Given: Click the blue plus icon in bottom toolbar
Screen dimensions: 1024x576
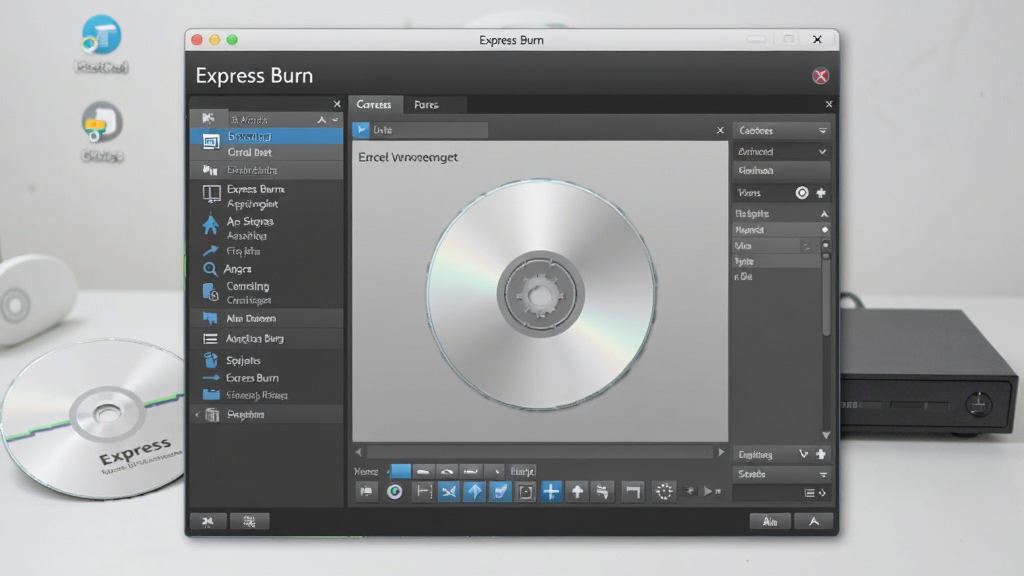Looking at the screenshot, I should tap(551, 492).
